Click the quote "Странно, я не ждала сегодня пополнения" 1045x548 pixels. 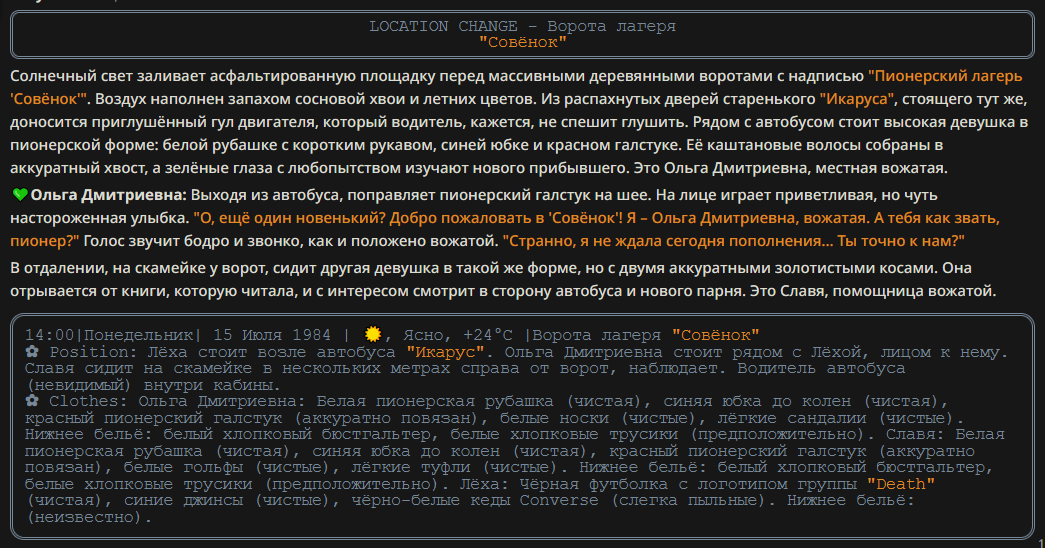733,241
